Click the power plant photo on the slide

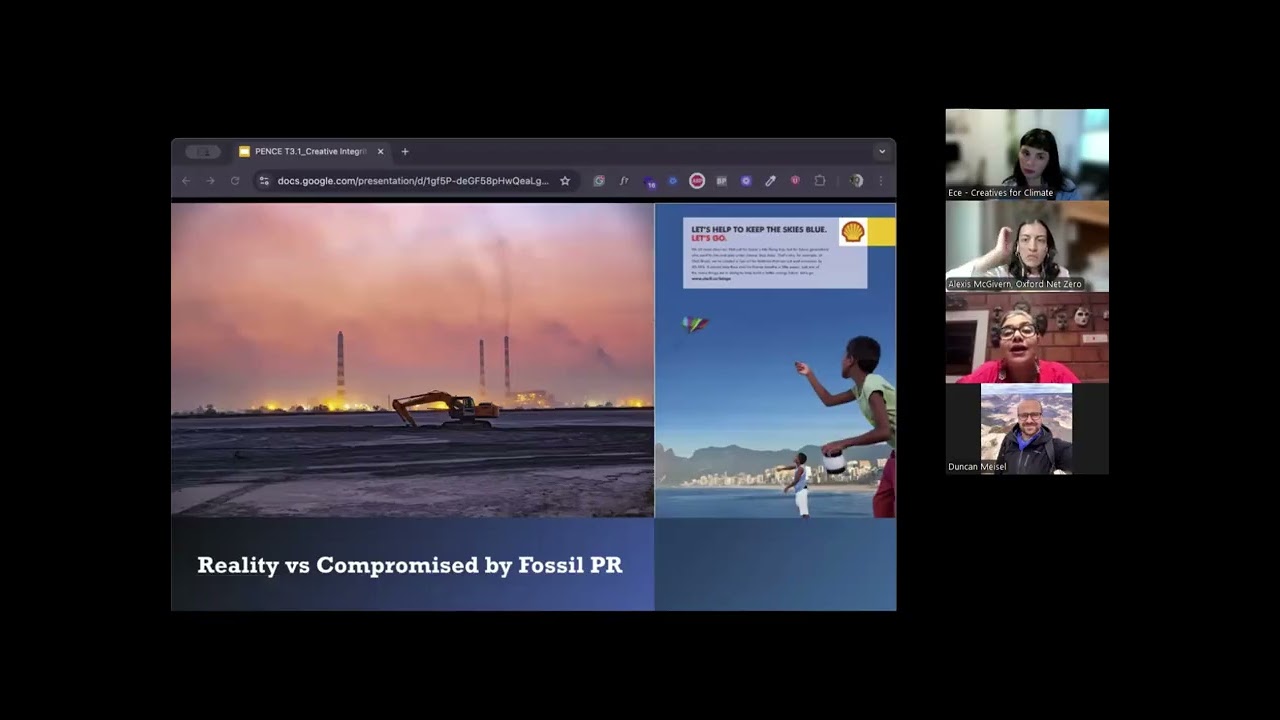click(412, 360)
